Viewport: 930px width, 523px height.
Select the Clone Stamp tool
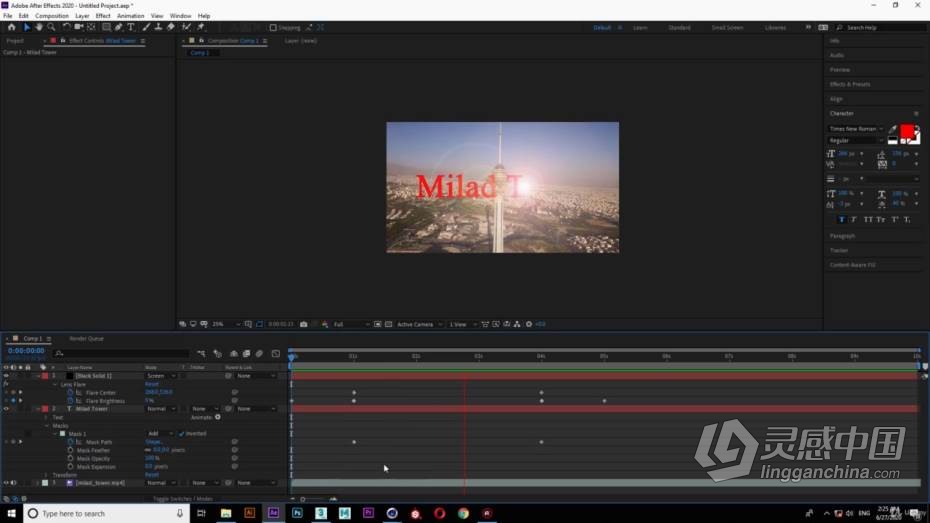pyautogui.click(x=158, y=27)
